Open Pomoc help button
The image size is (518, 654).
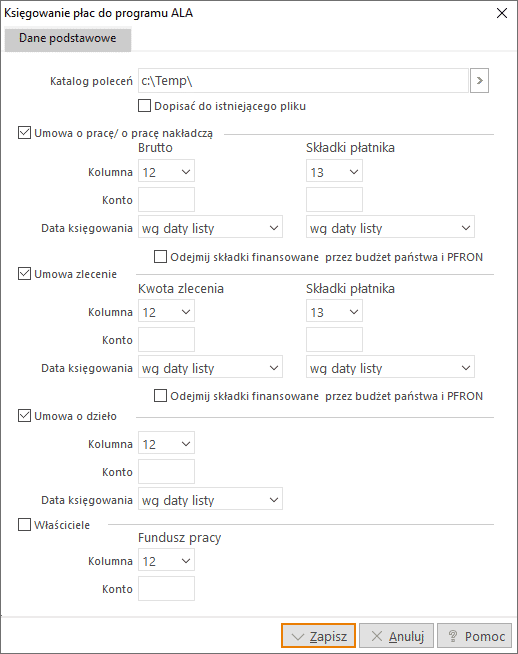click(475, 636)
